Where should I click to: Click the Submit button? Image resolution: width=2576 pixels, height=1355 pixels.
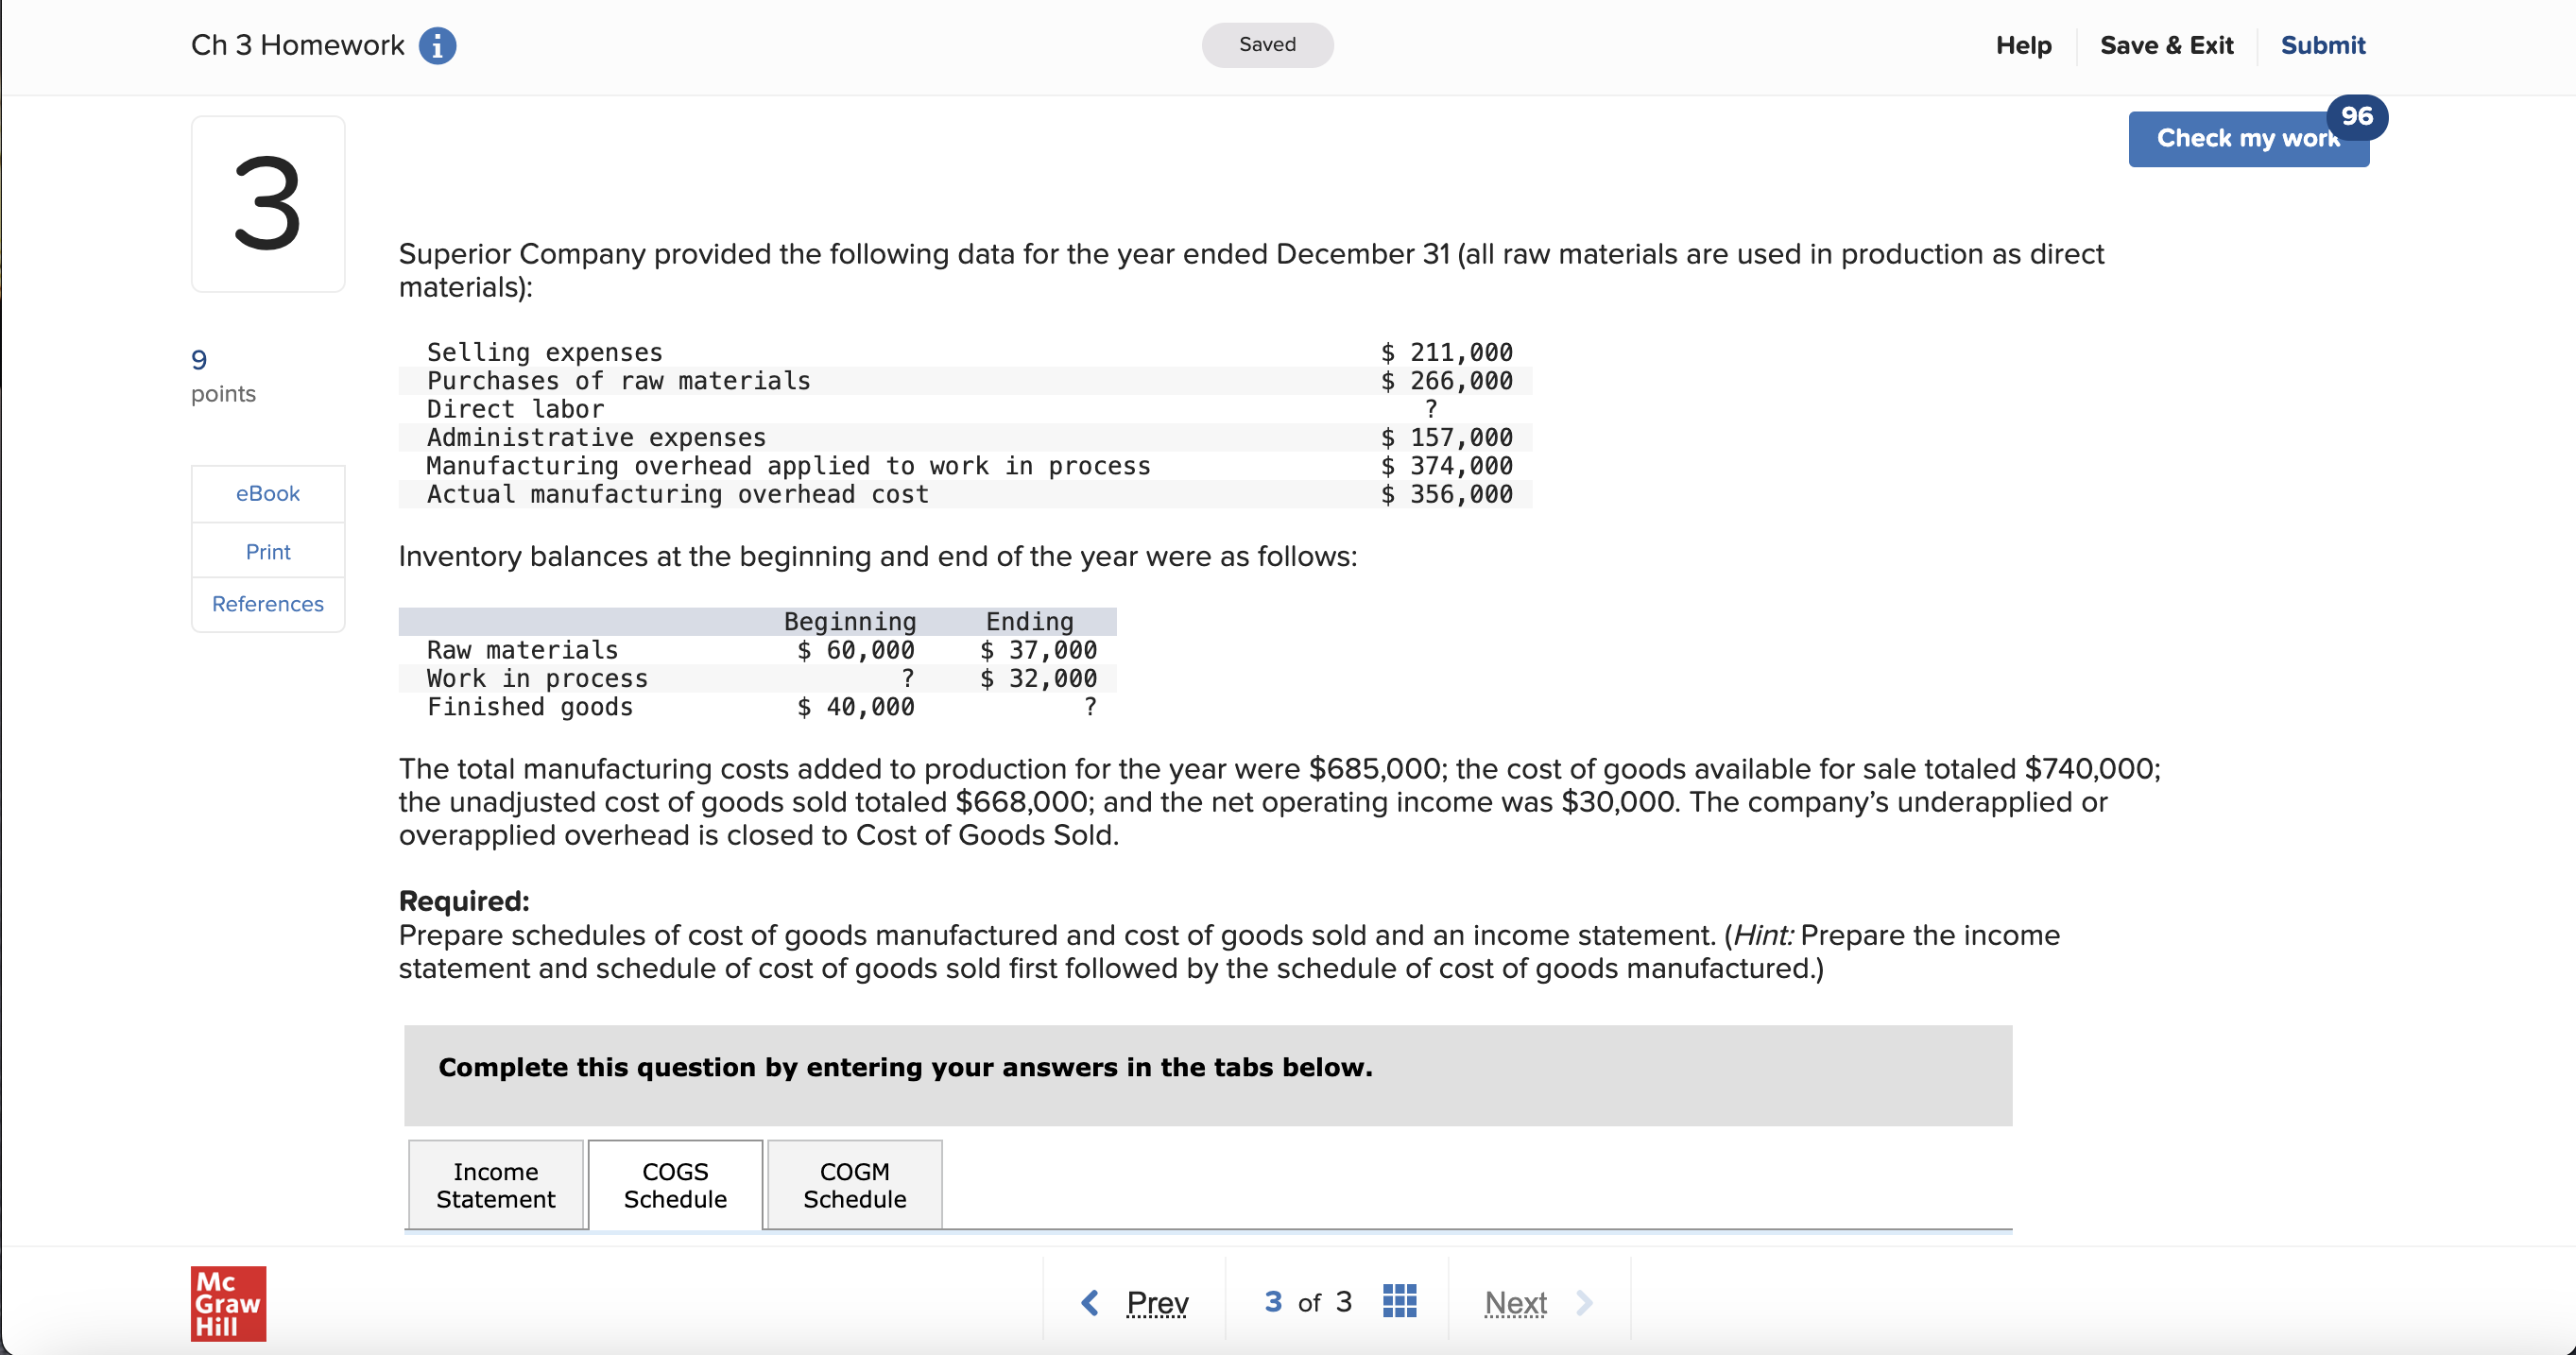coord(2322,45)
